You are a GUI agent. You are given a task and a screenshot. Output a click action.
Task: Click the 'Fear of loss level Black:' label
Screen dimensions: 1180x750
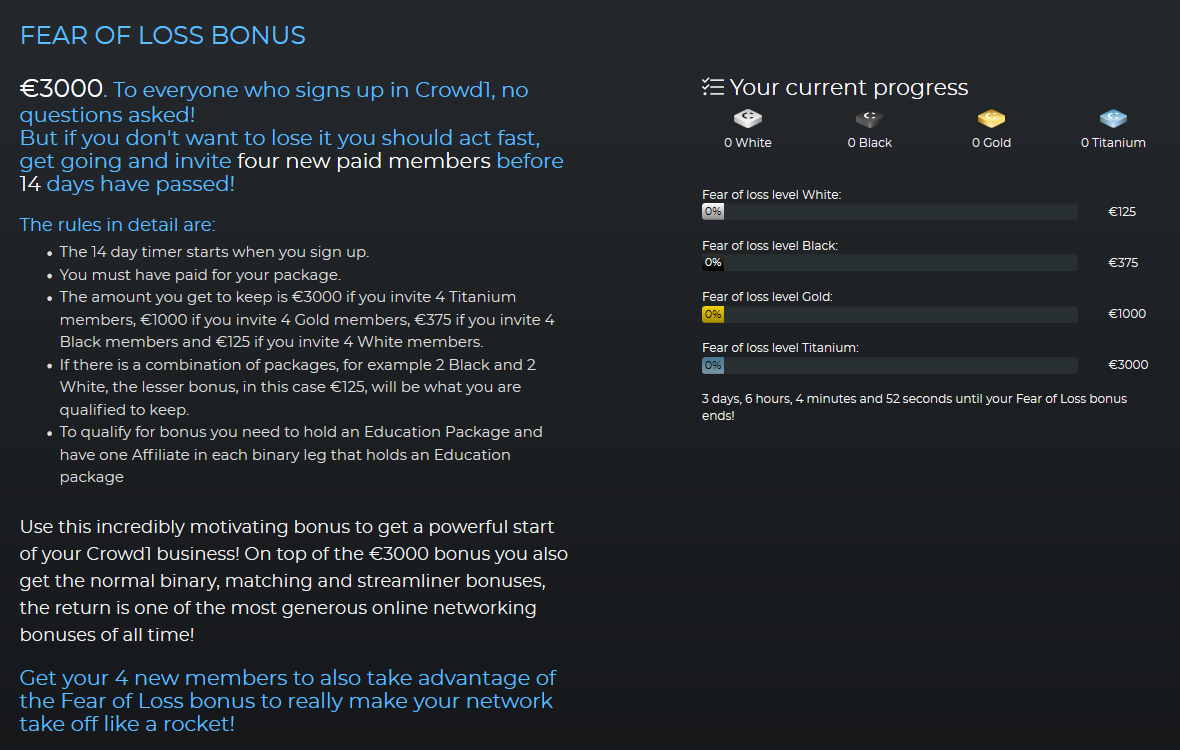tap(770, 246)
